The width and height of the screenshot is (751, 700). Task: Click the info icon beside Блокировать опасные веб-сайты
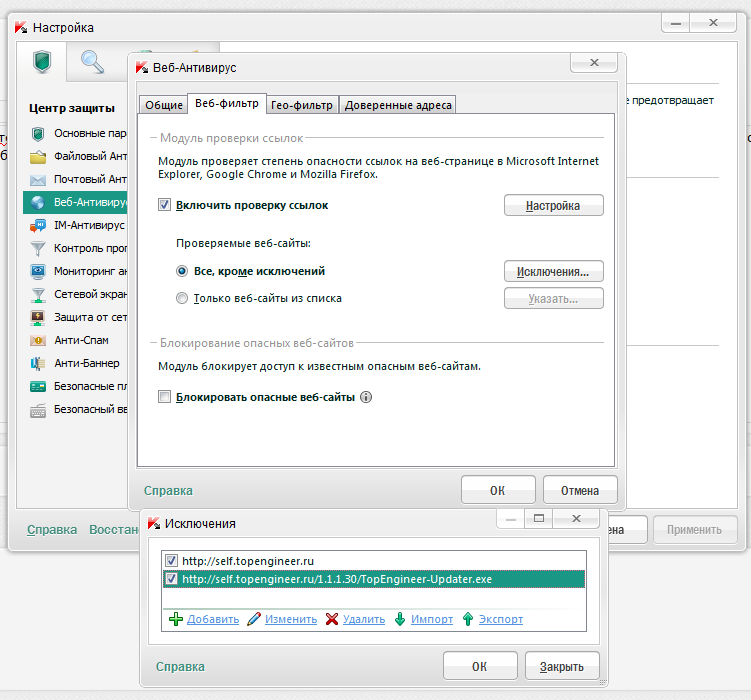point(366,397)
